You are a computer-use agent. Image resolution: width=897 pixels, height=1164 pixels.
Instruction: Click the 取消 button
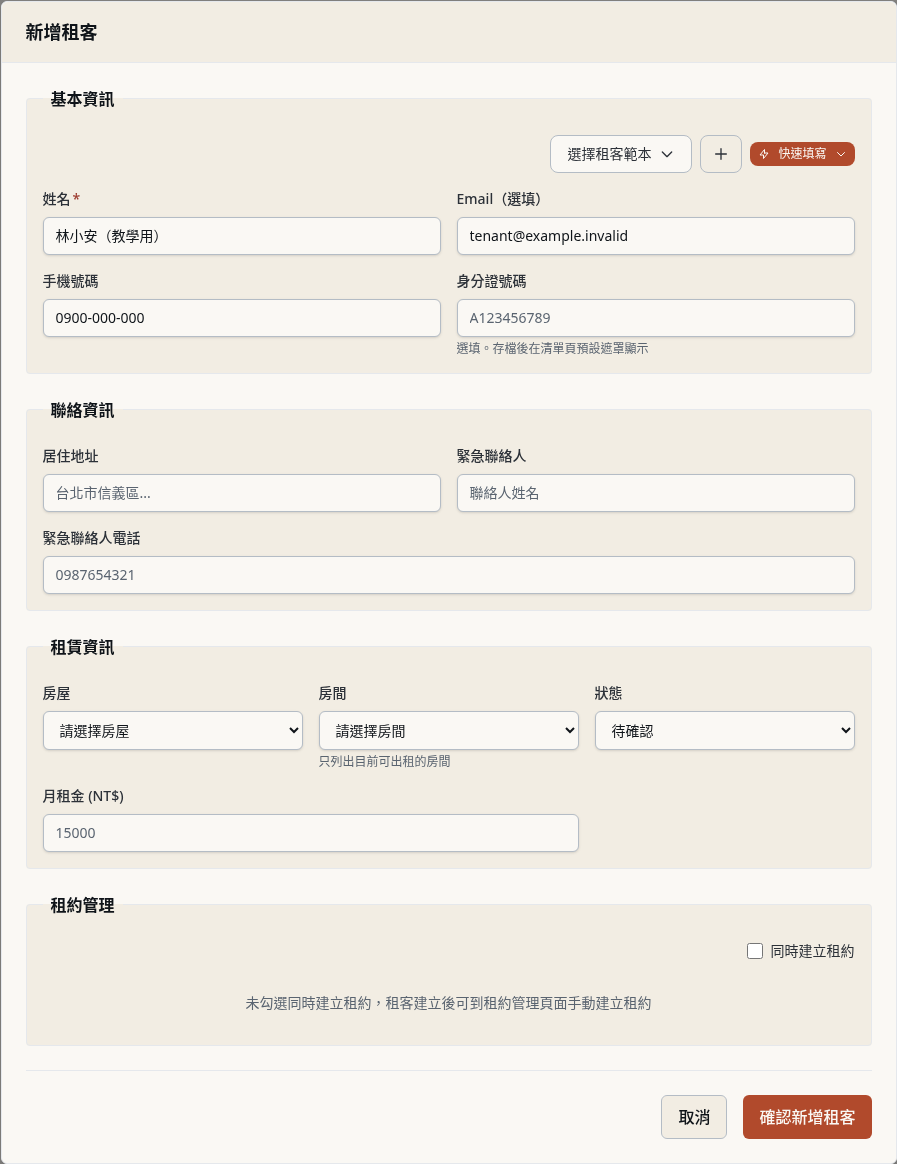[694, 1116]
